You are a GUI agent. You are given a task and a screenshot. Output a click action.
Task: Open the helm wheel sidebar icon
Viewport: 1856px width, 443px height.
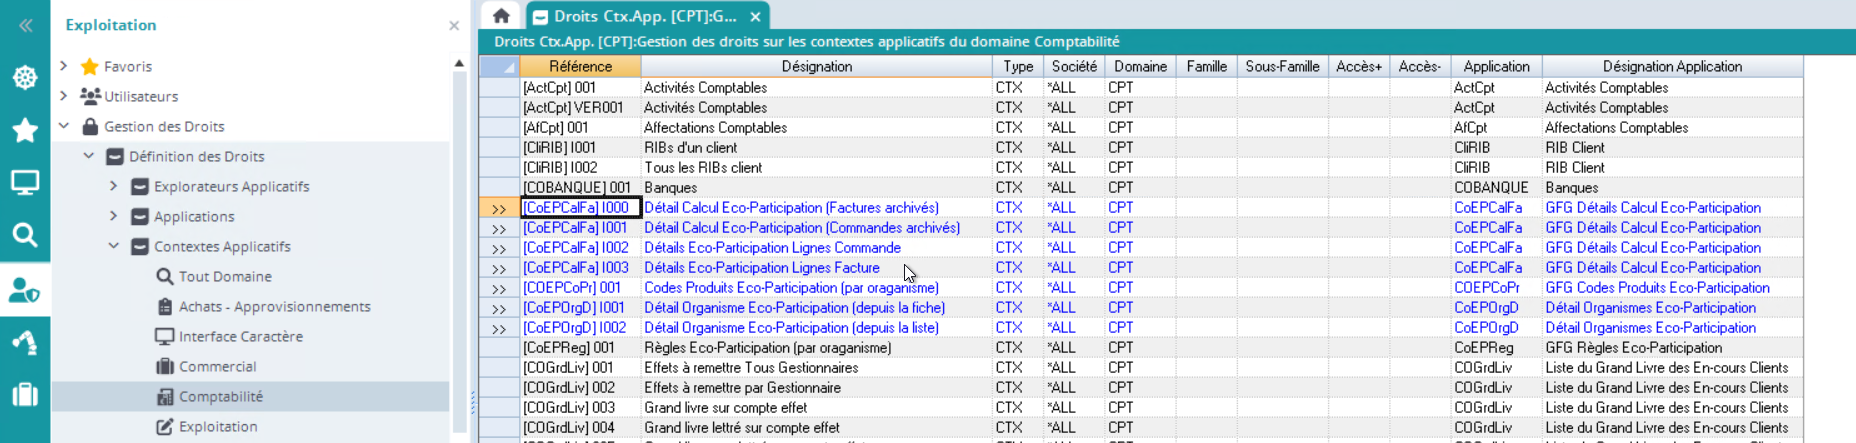point(25,77)
